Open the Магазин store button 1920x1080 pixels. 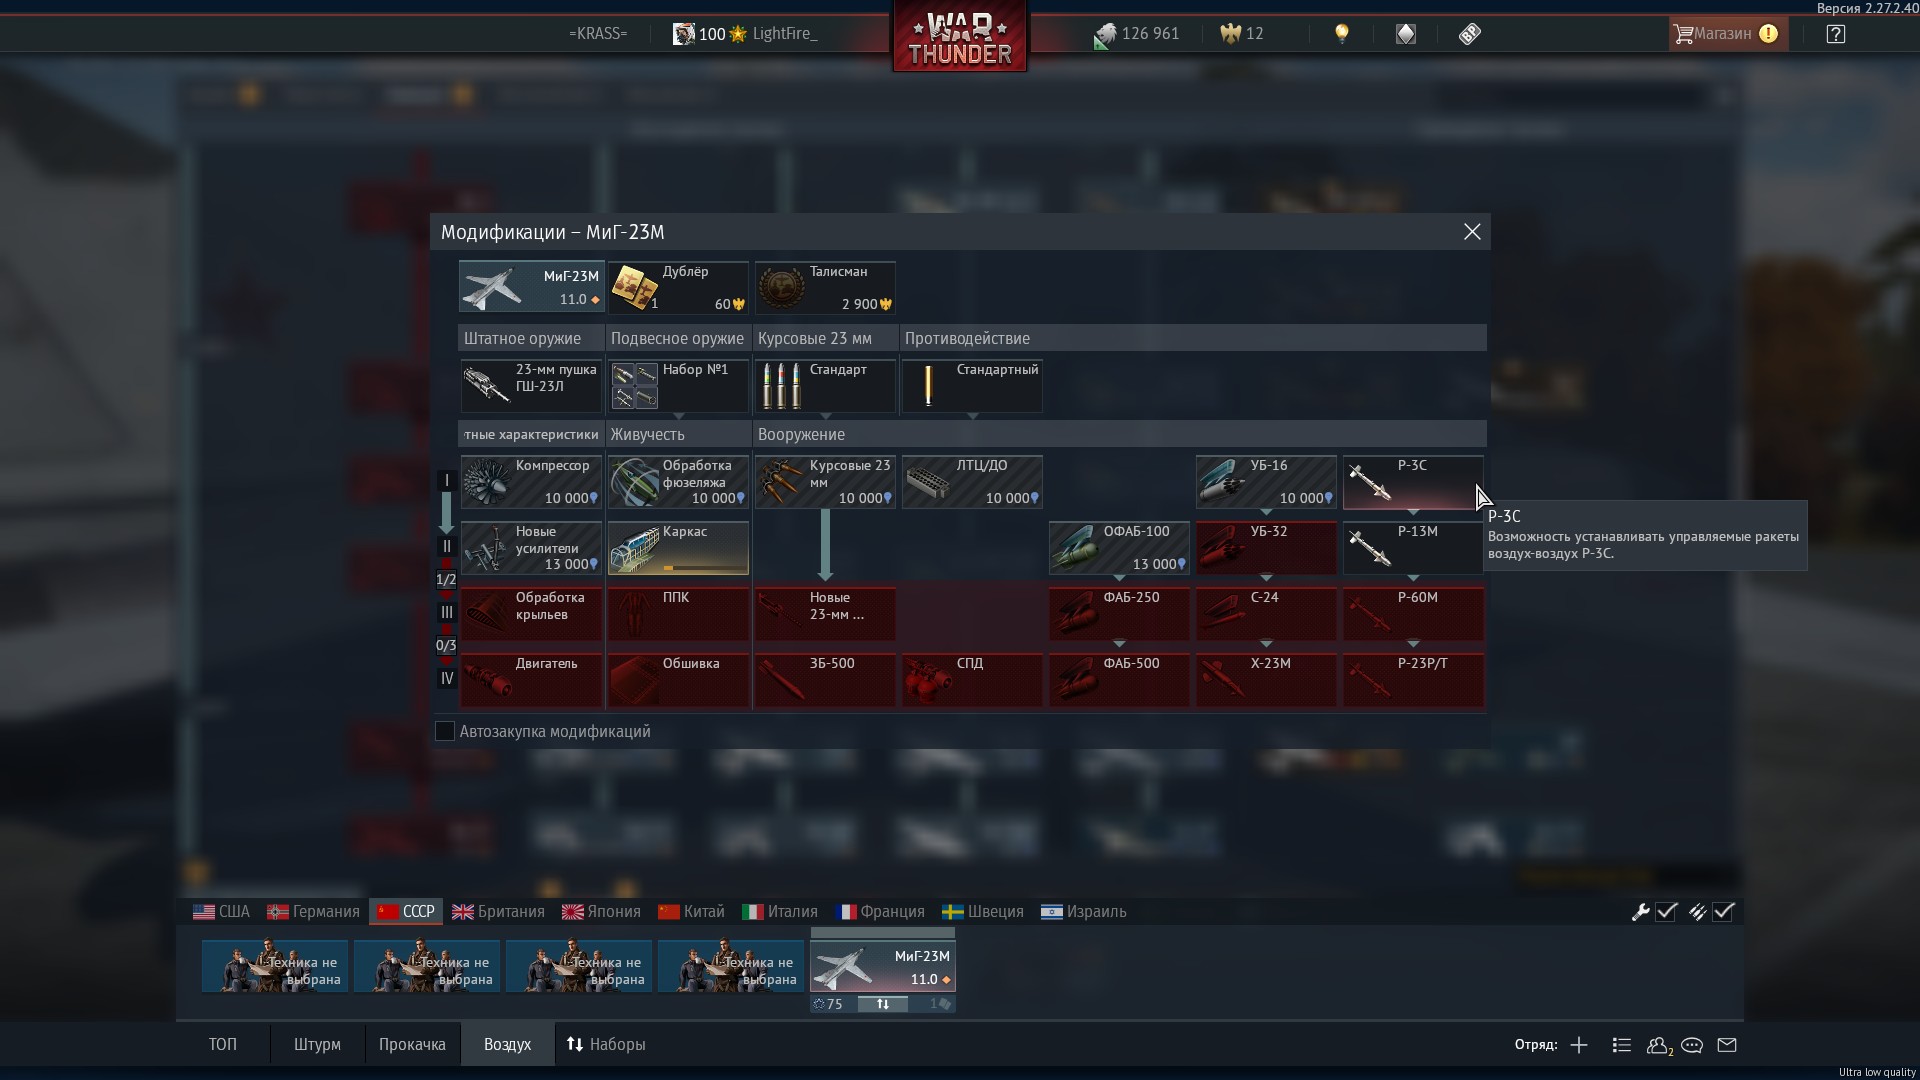click(1724, 34)
